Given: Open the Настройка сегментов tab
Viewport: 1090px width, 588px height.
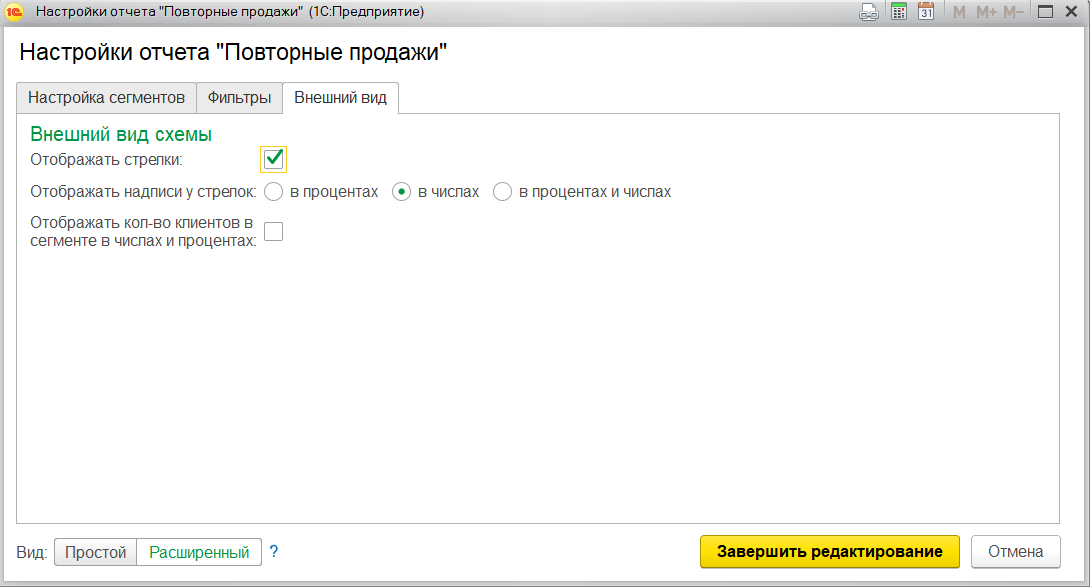Looking at the screenshot, I should click(x=106, y=98).
